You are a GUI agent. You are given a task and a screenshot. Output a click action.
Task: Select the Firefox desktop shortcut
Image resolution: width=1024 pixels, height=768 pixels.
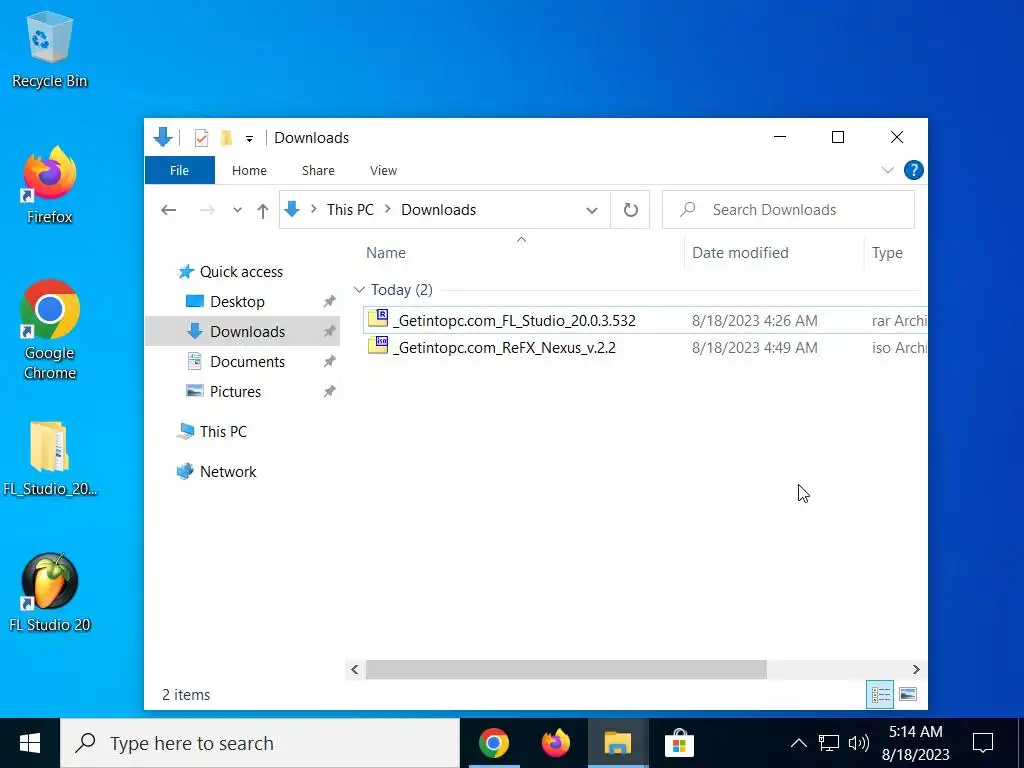(x=50, y=185)
